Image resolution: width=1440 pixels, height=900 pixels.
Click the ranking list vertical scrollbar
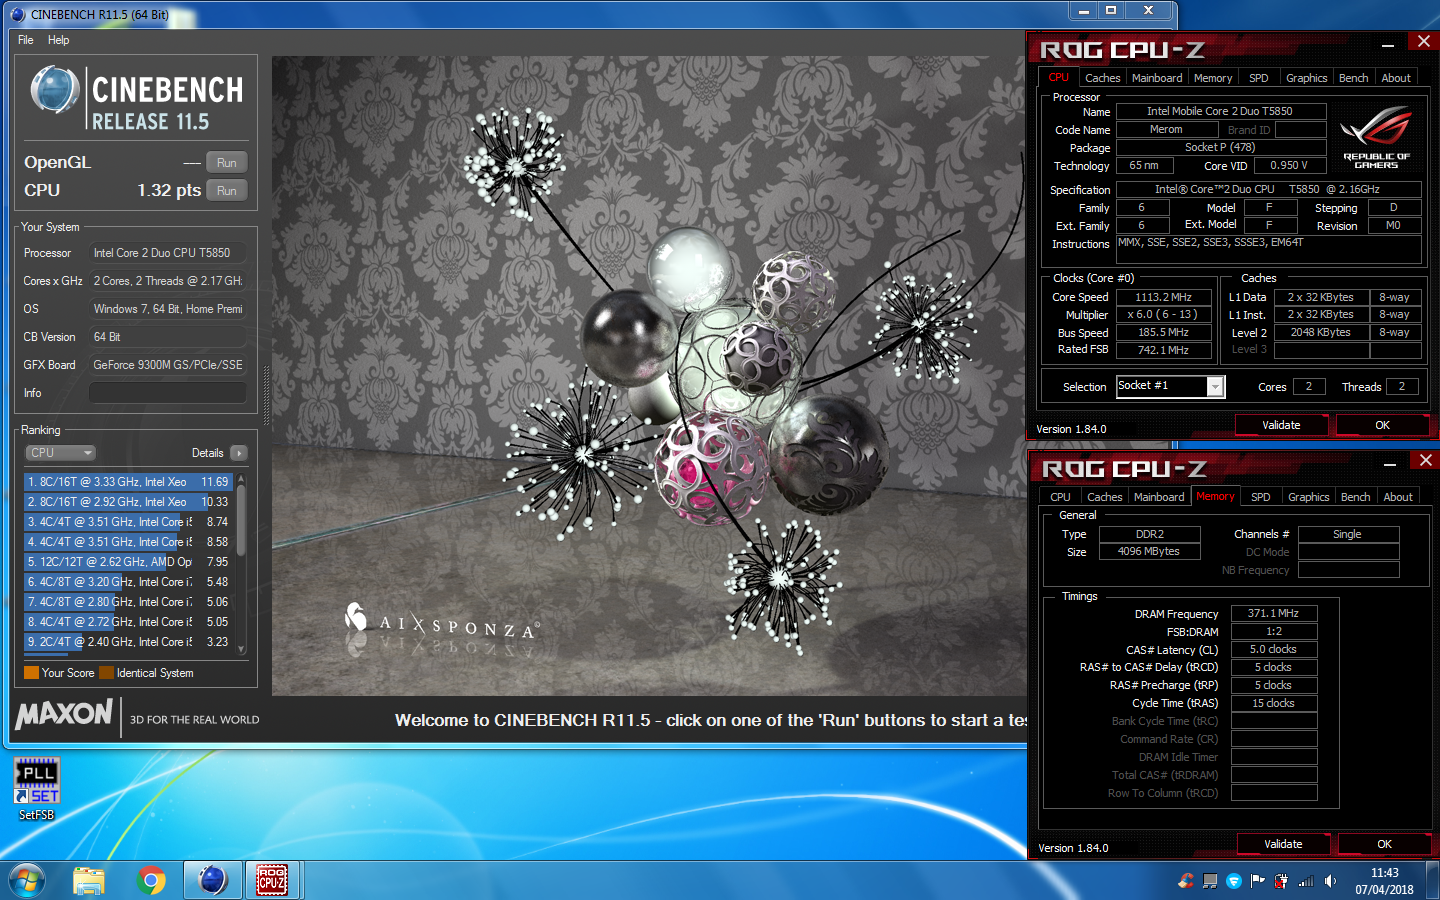(x=241, y=564)
